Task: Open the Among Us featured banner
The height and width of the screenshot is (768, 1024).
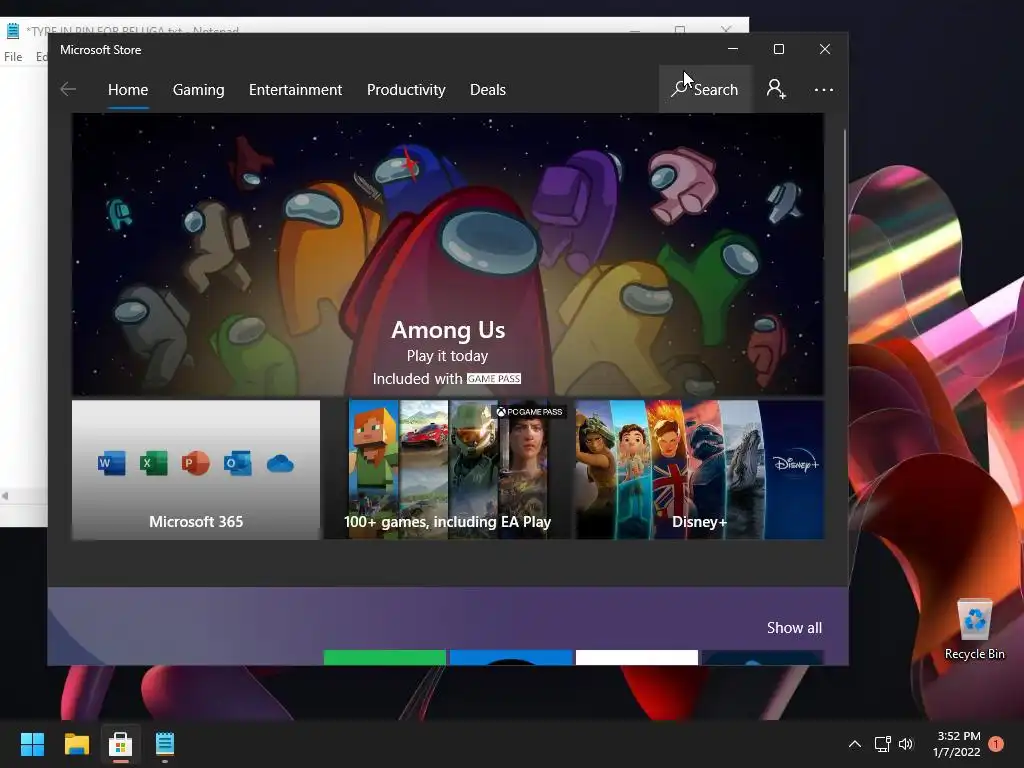Action: [x=448, y=254]
